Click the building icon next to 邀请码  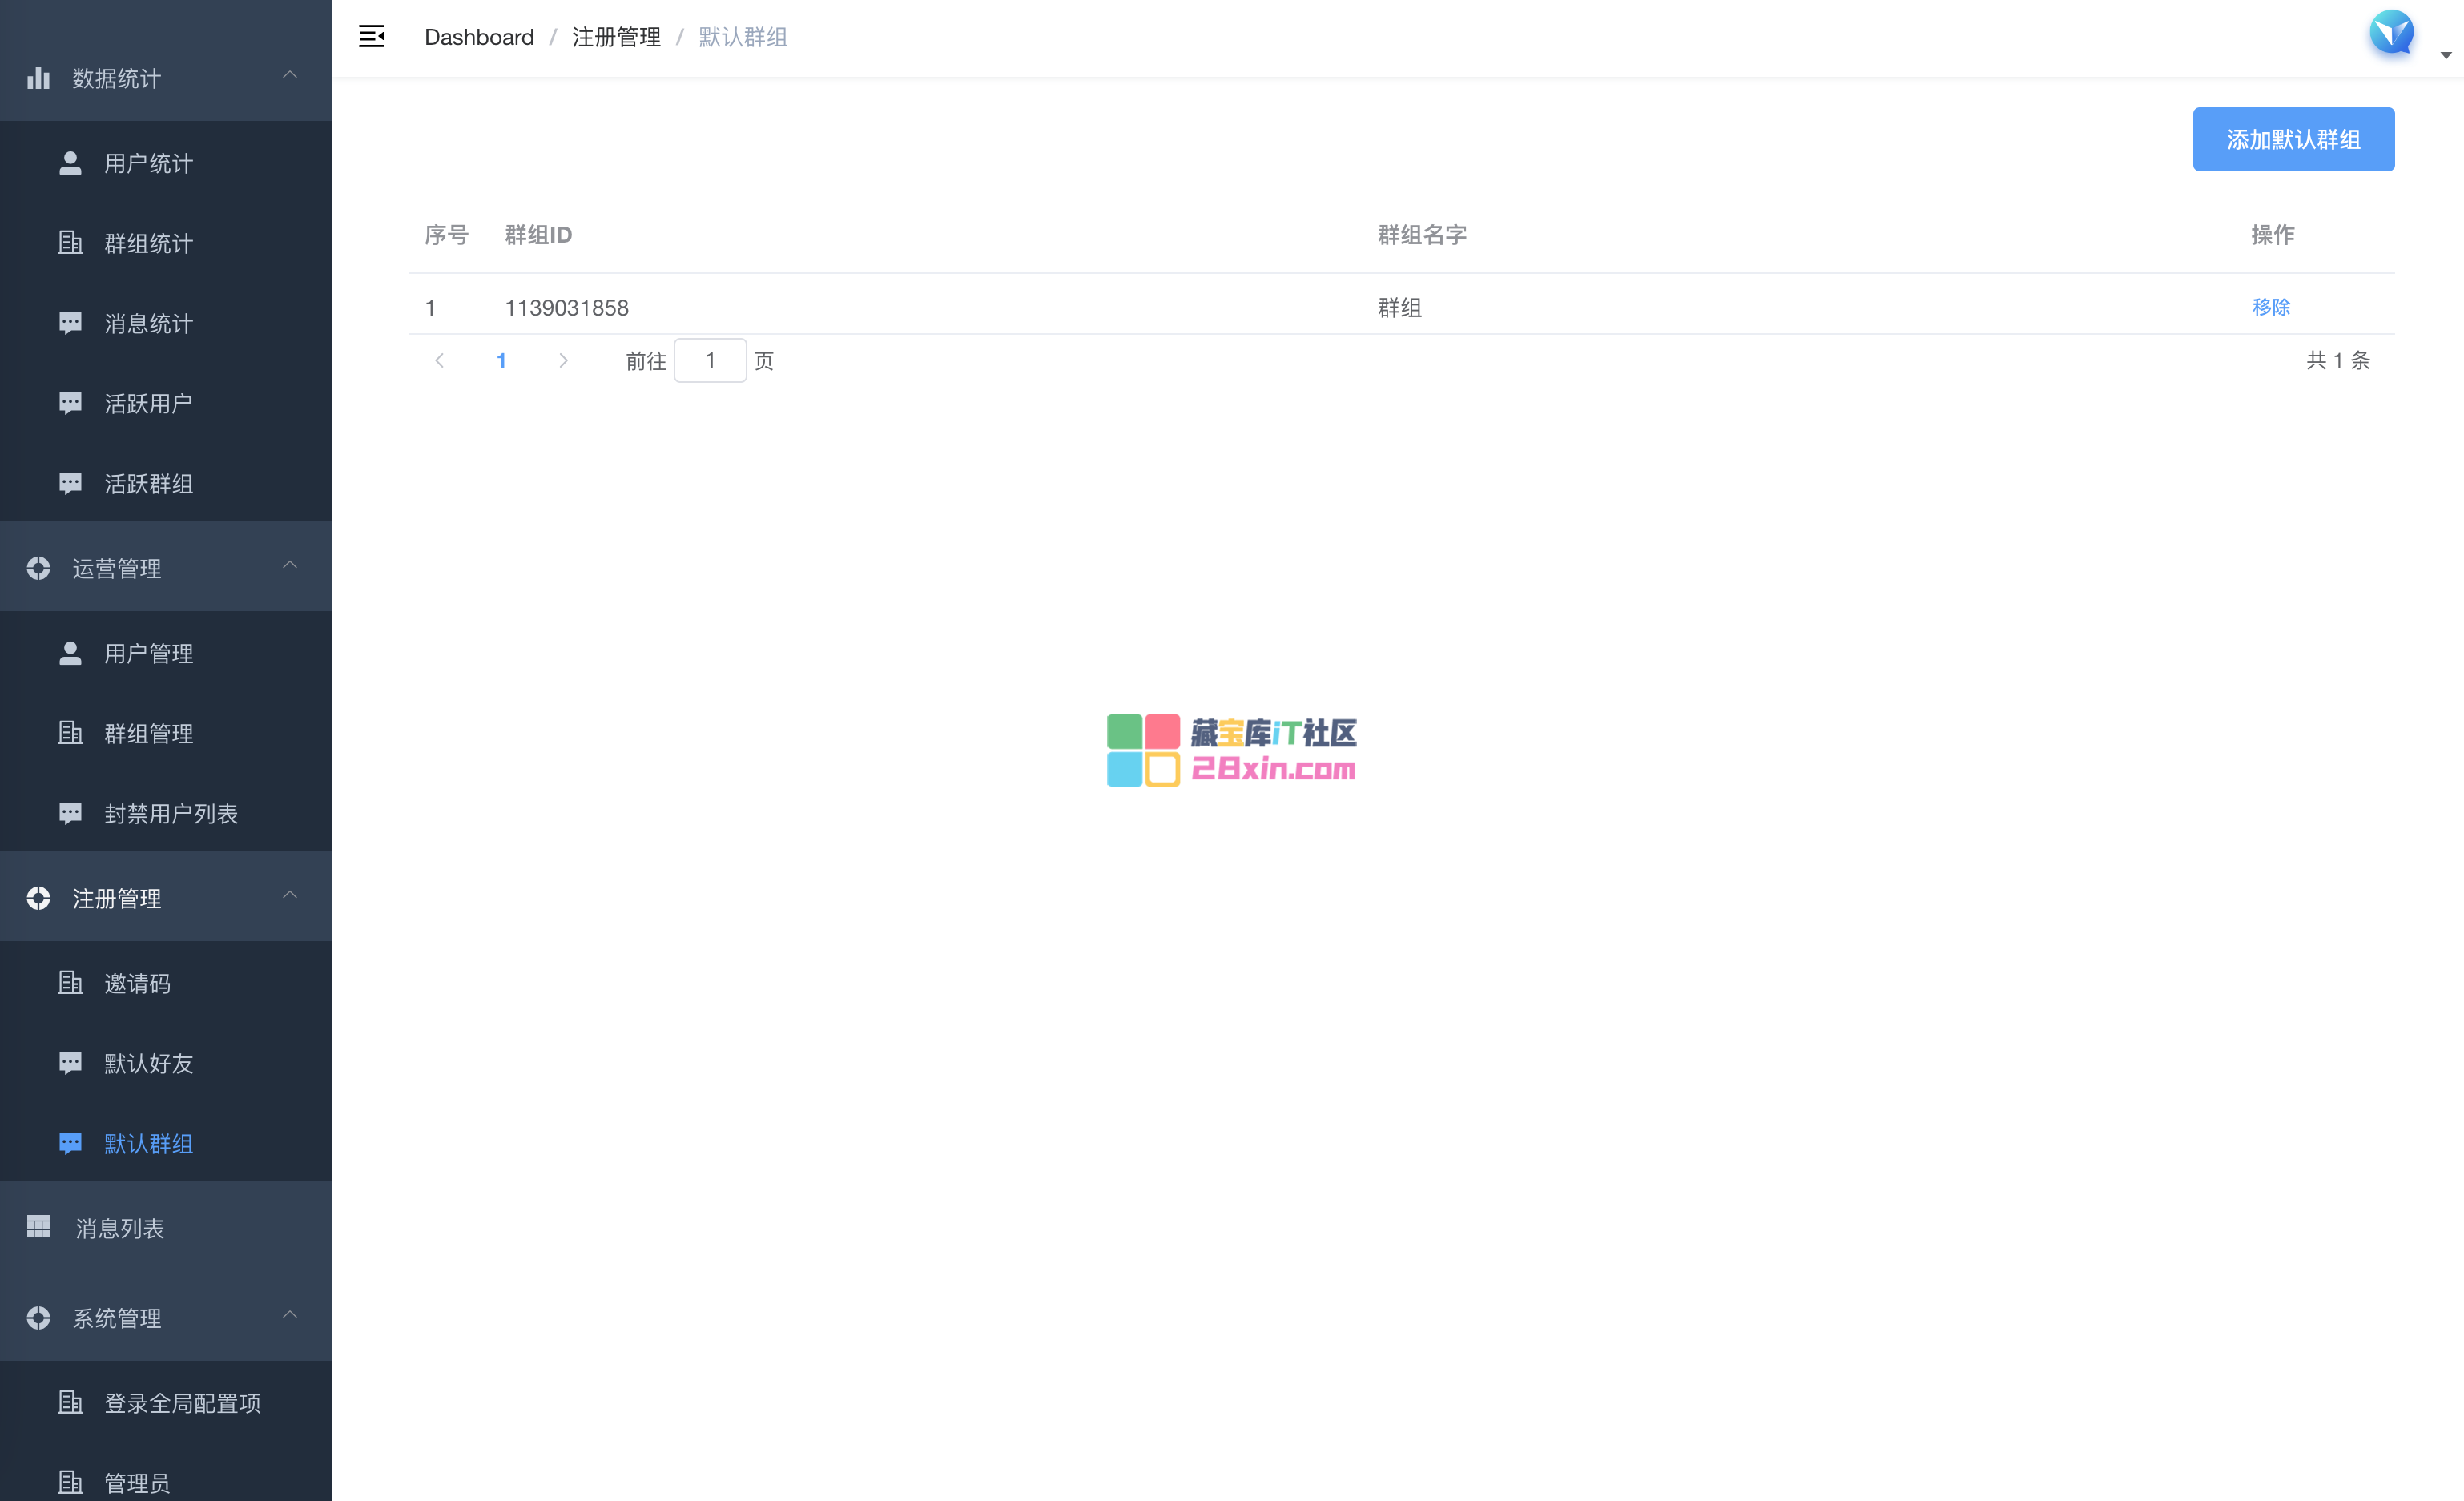tap(70, 983)
